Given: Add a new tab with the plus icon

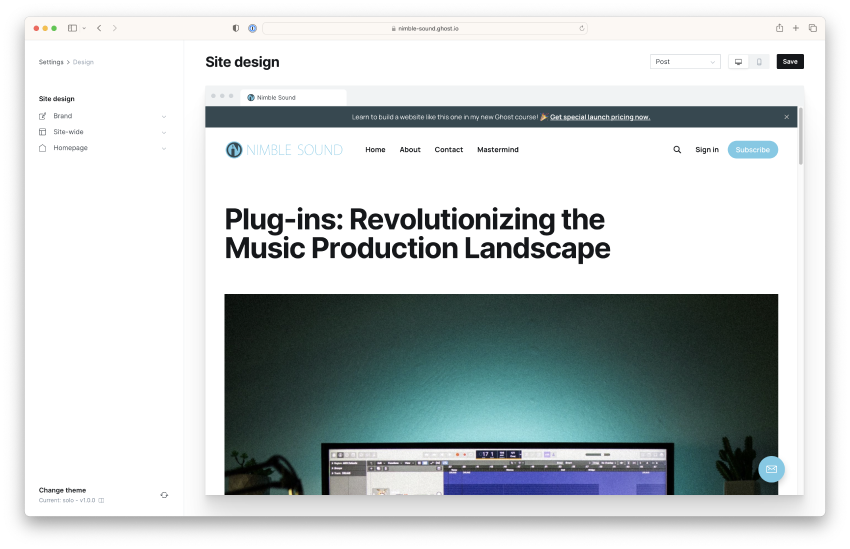Looking at the screenshot, I should click(x=796, y=28).
